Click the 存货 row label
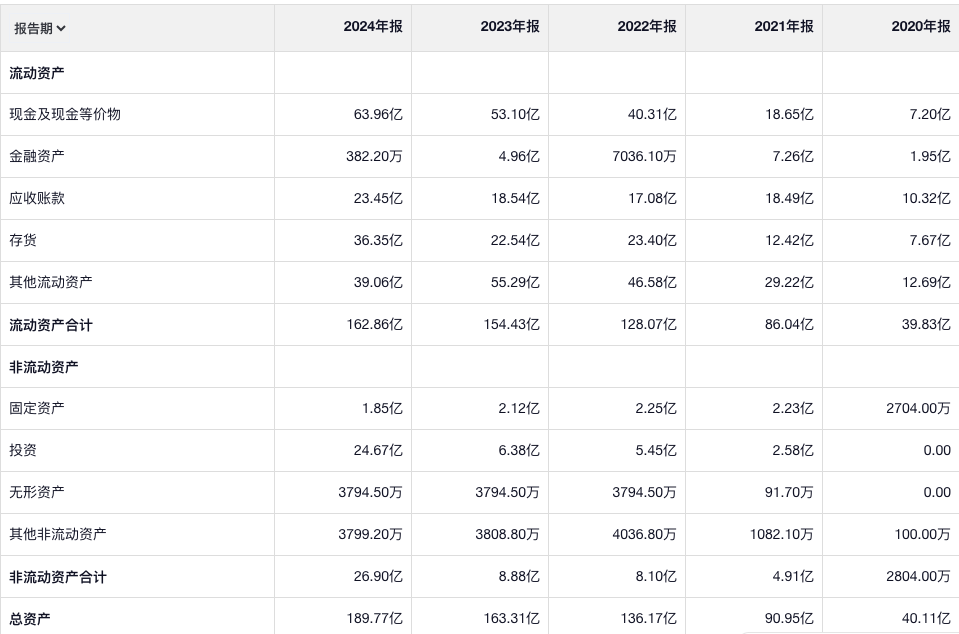The image size is (959, 634). click(23, 241)
